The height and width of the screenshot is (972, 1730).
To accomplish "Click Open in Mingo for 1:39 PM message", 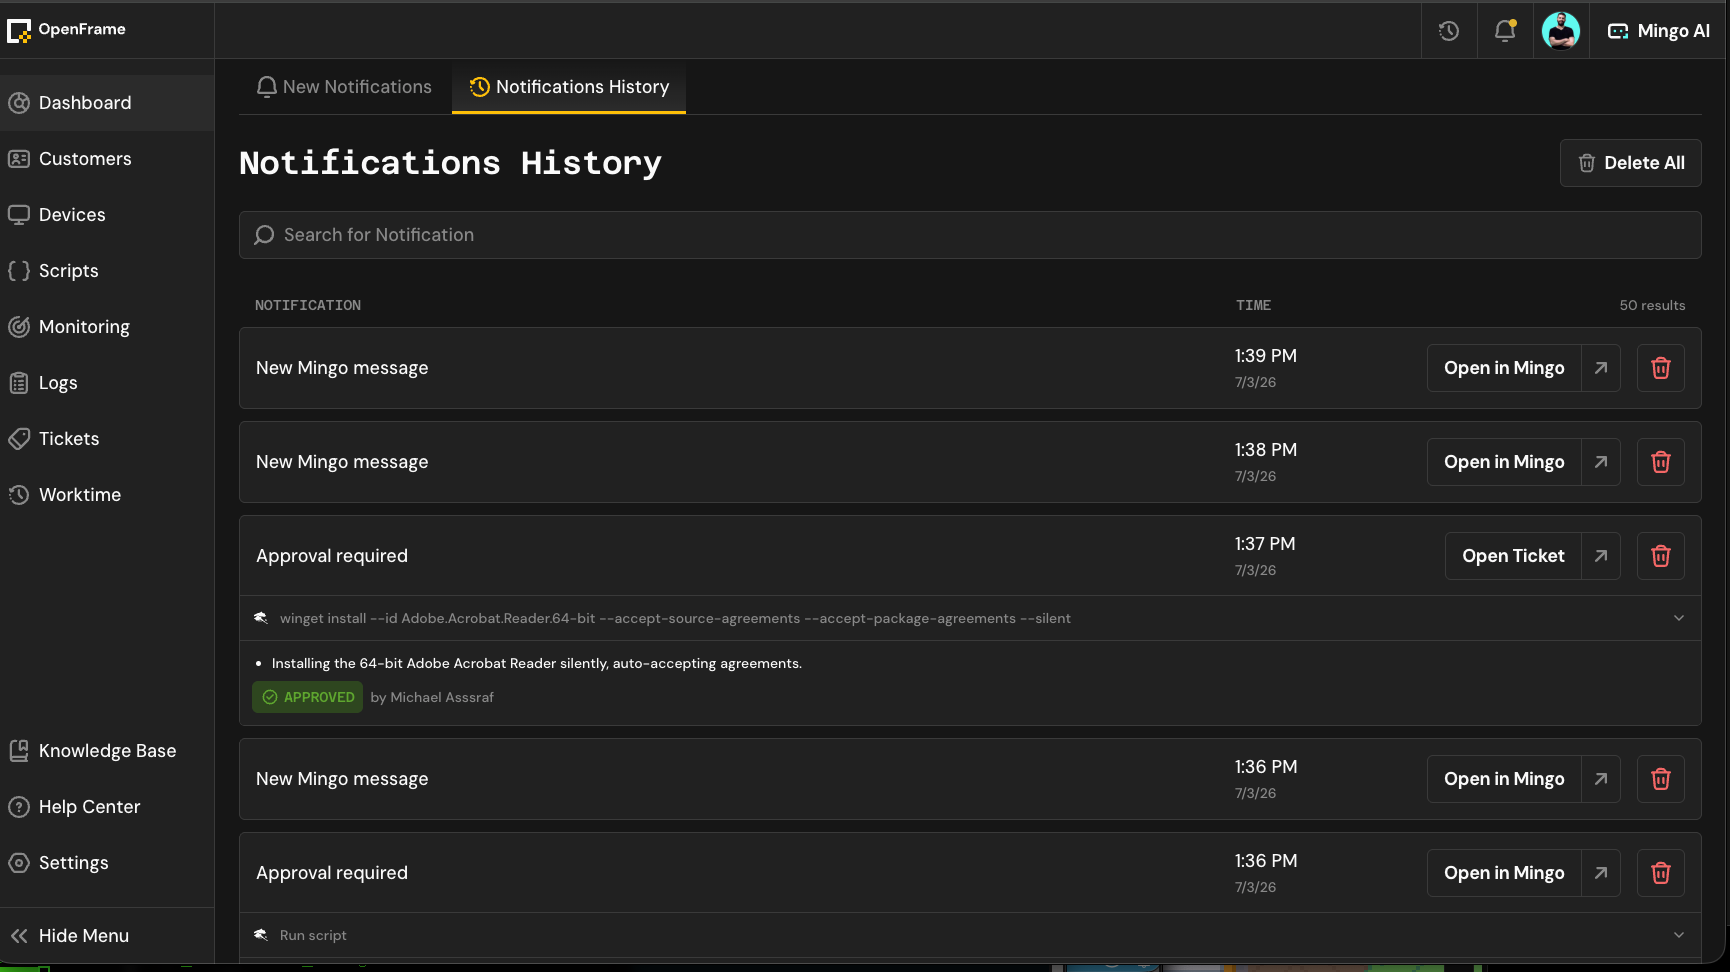I will pos(1504,368).
